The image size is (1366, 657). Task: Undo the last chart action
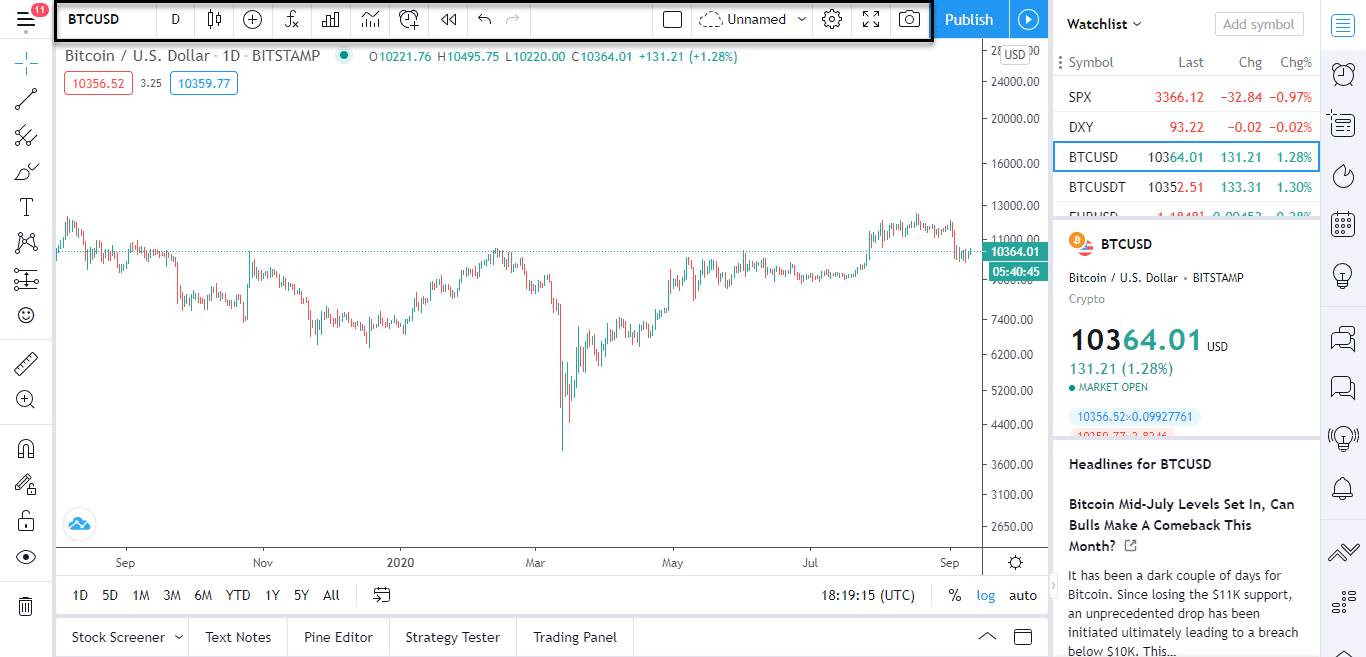point(485,19)
